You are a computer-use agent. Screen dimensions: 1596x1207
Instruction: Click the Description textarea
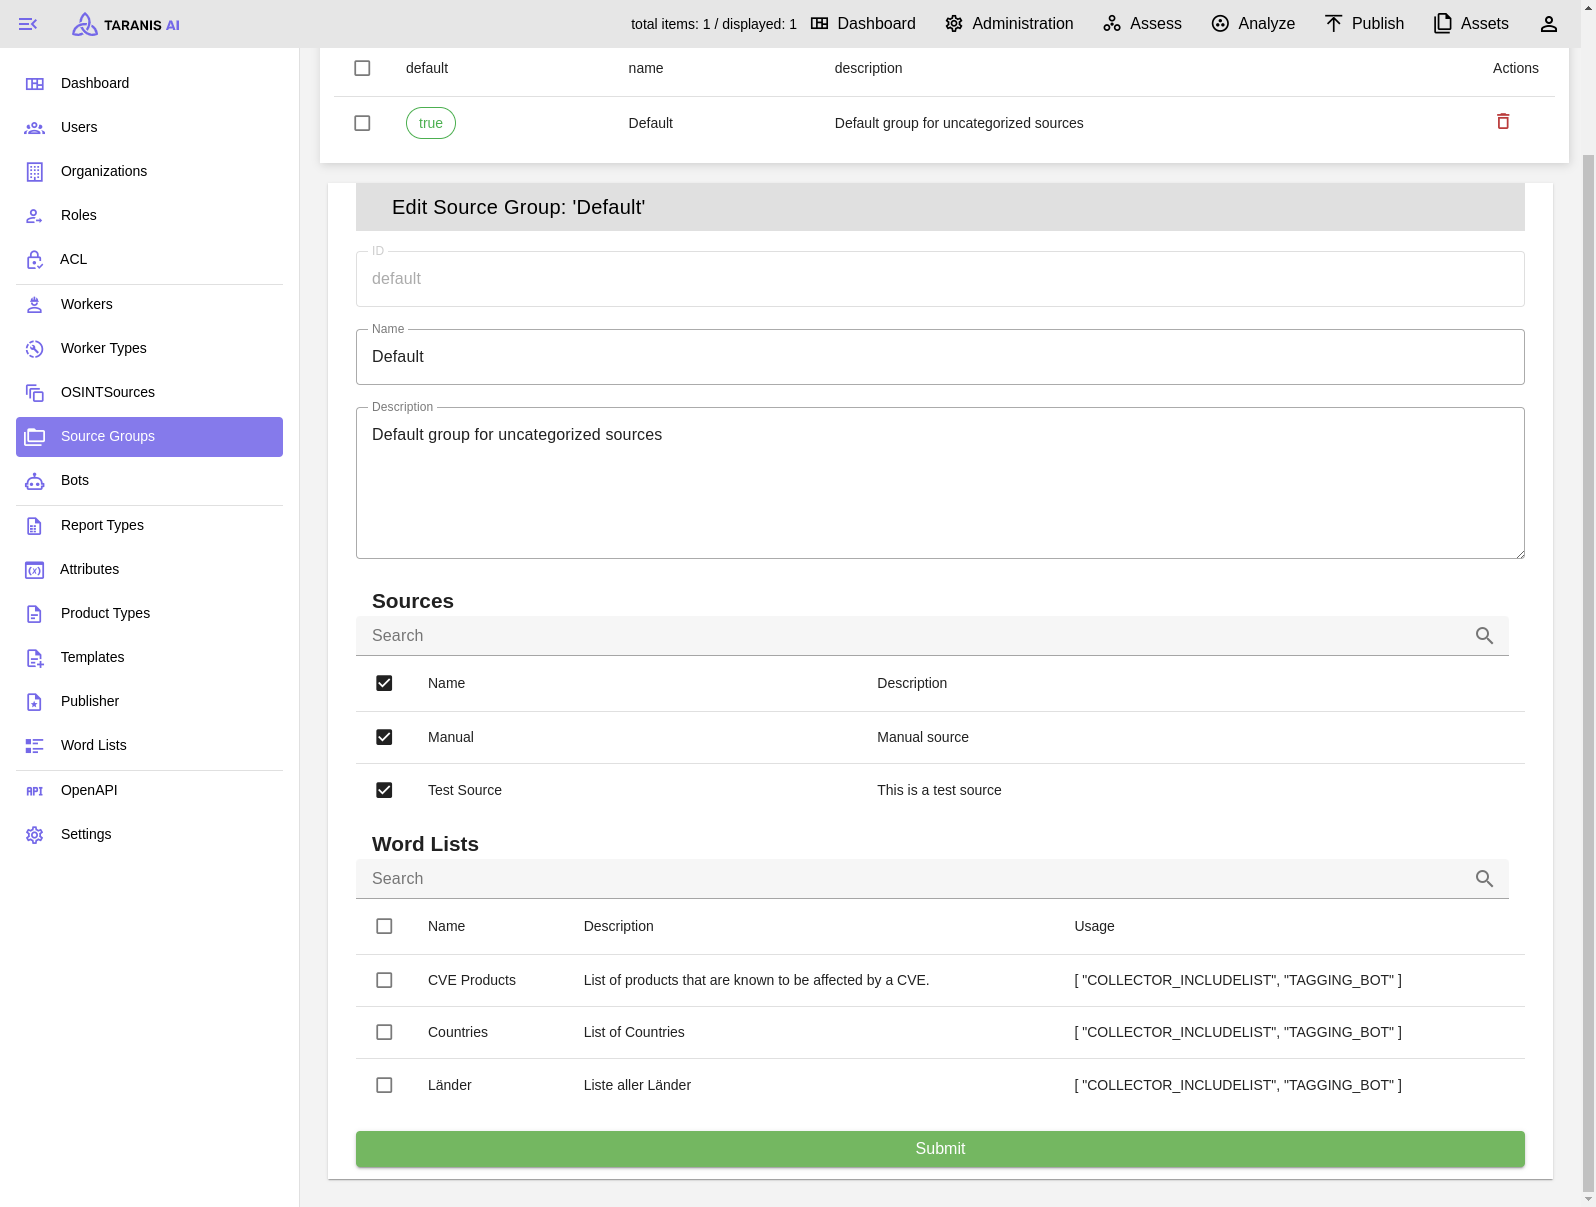(x=940, y=483)
